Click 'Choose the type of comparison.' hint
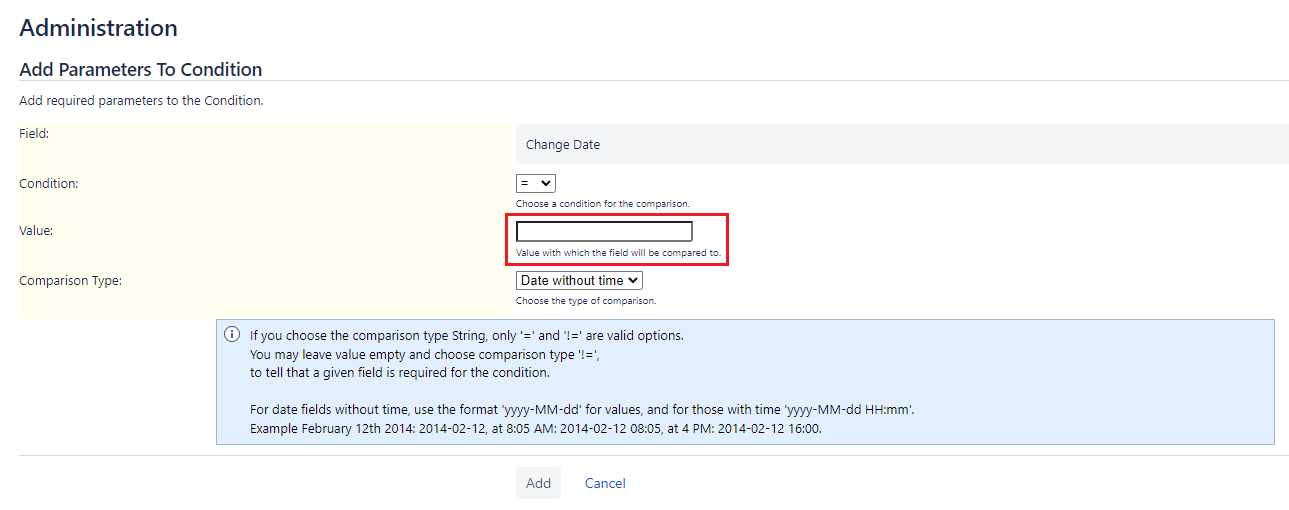The width and height of the screenshot is (1289, 510). (586, 301)
